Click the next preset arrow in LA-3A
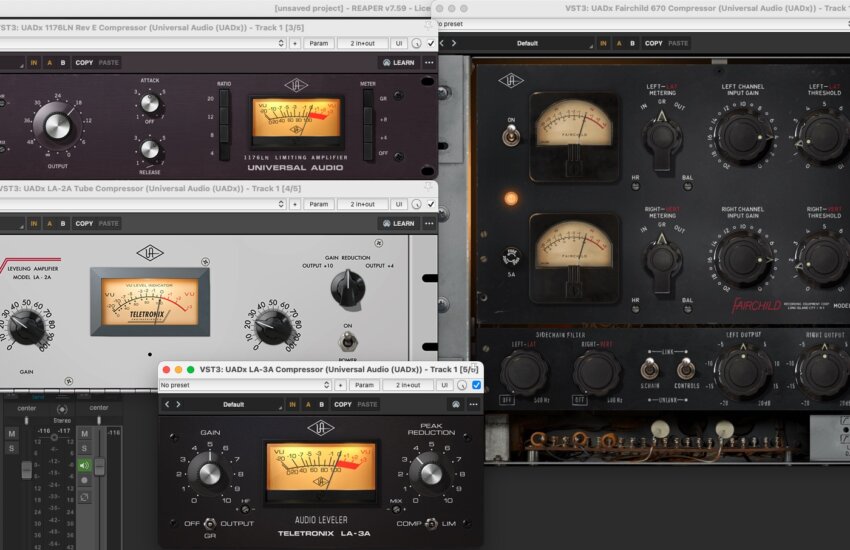The width and height of the screenshot is (850, 550). (178, 404)
